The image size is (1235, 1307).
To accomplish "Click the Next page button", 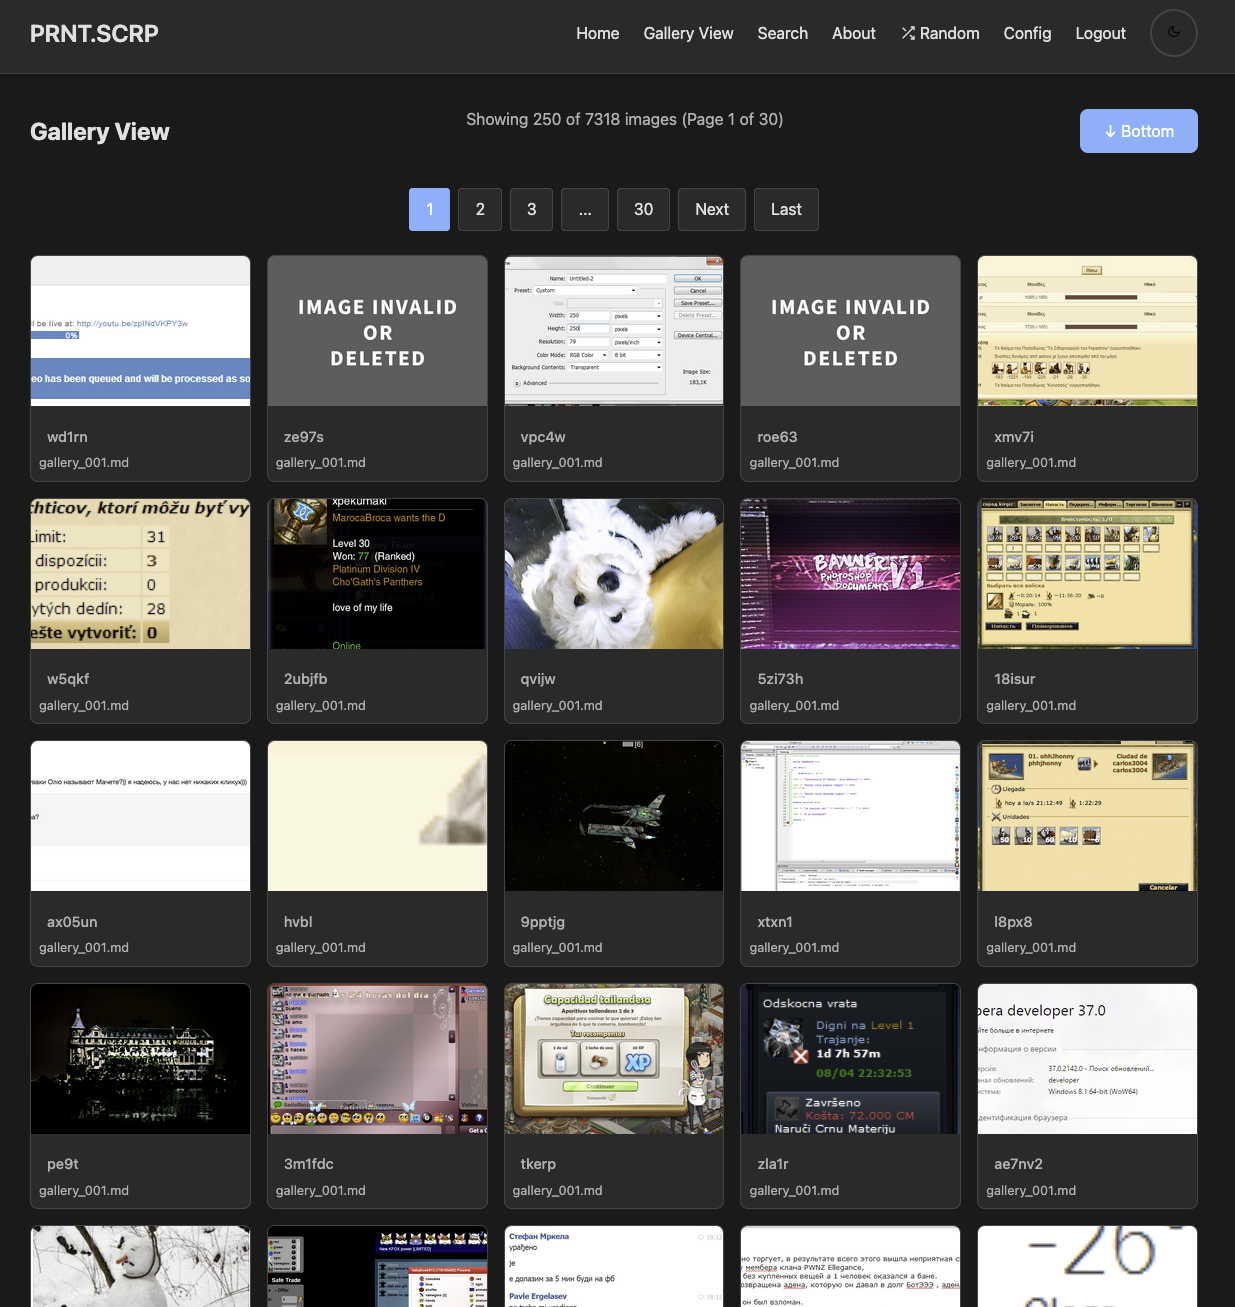I will tap(712, 209).
